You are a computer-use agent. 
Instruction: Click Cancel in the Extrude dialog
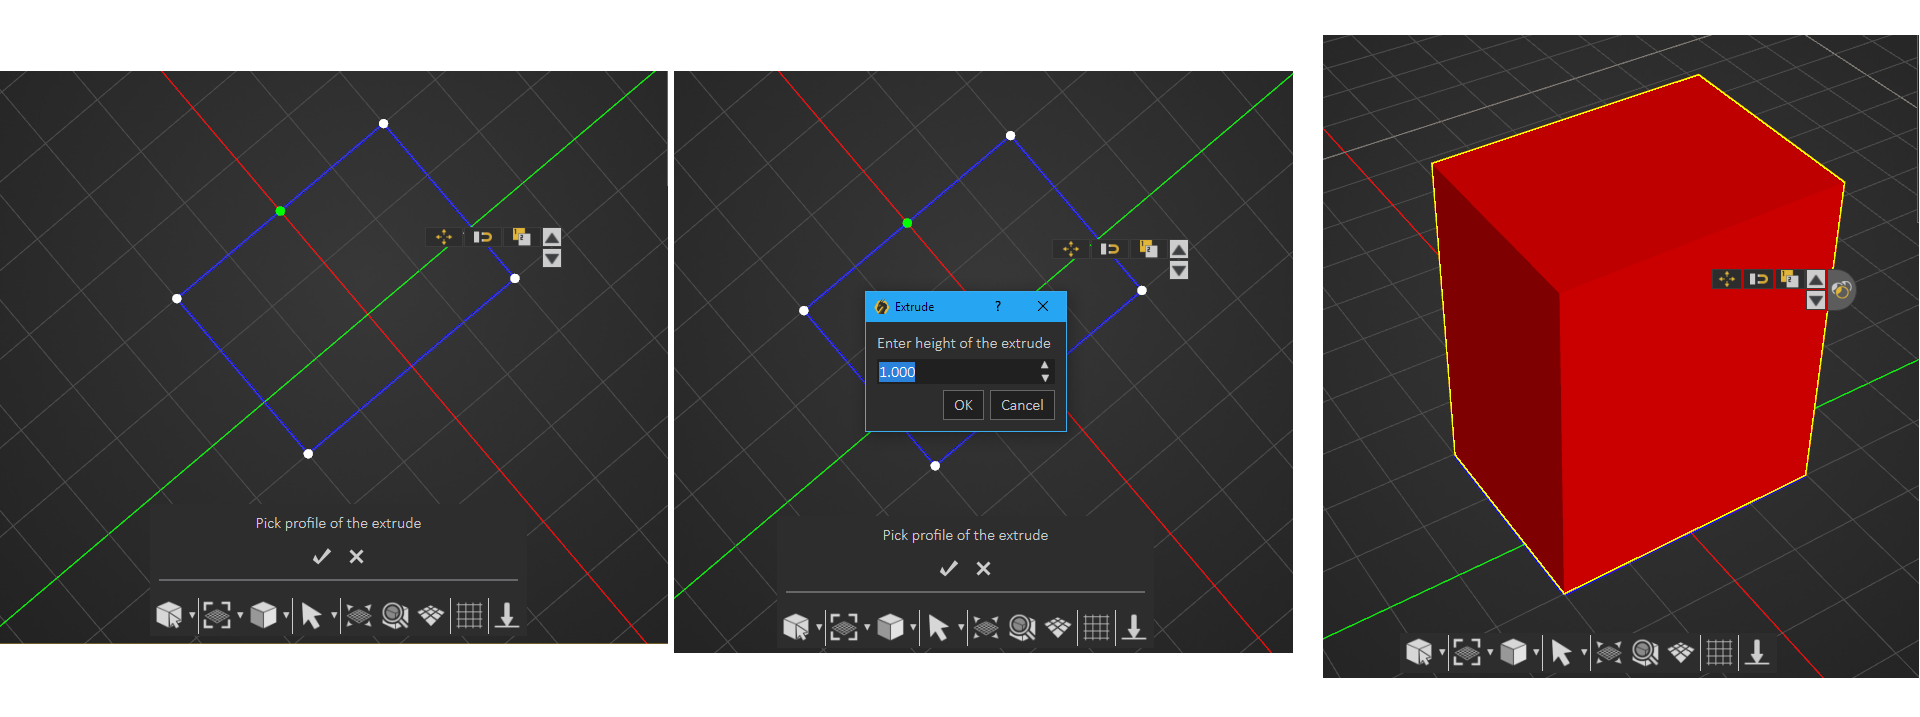tap(1022, 405)
